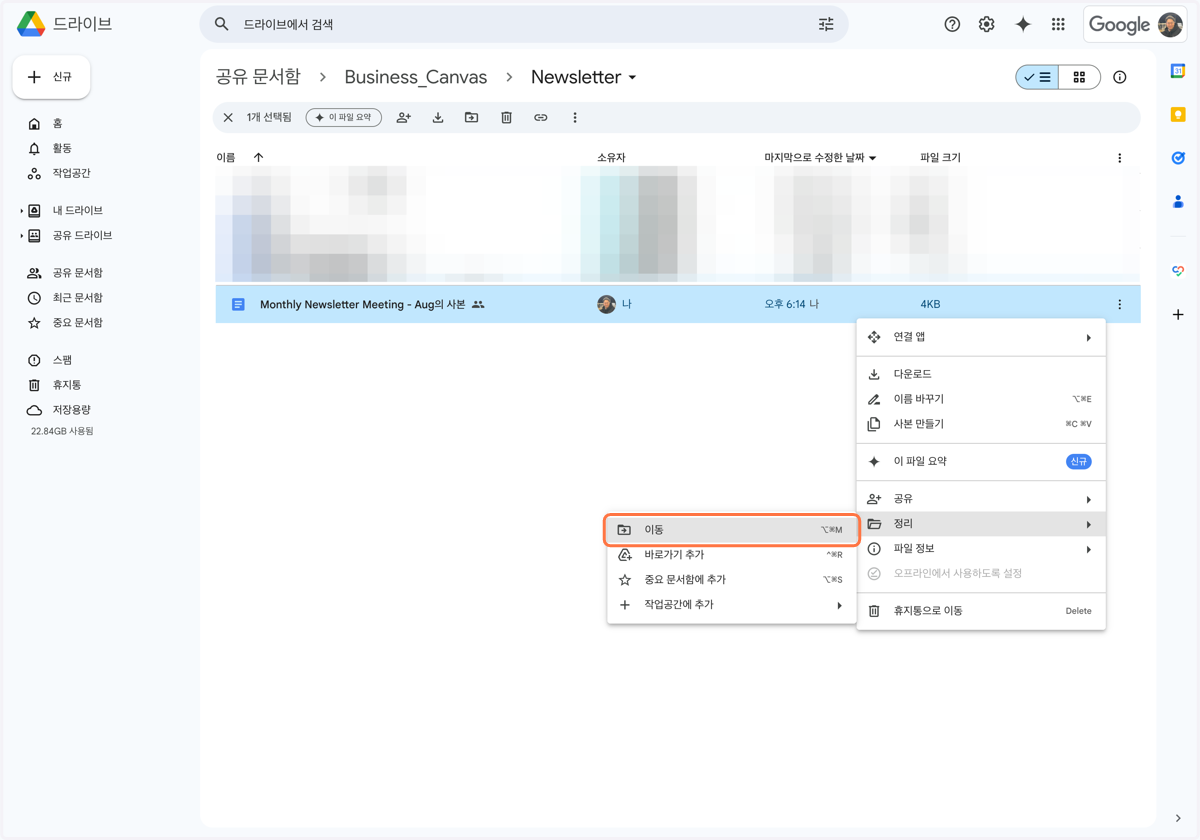Image resolution: width=1200 pixels, height=840 pixels.
Task: Open Google Keep side panel icon
Action: tap(1178, 115)
